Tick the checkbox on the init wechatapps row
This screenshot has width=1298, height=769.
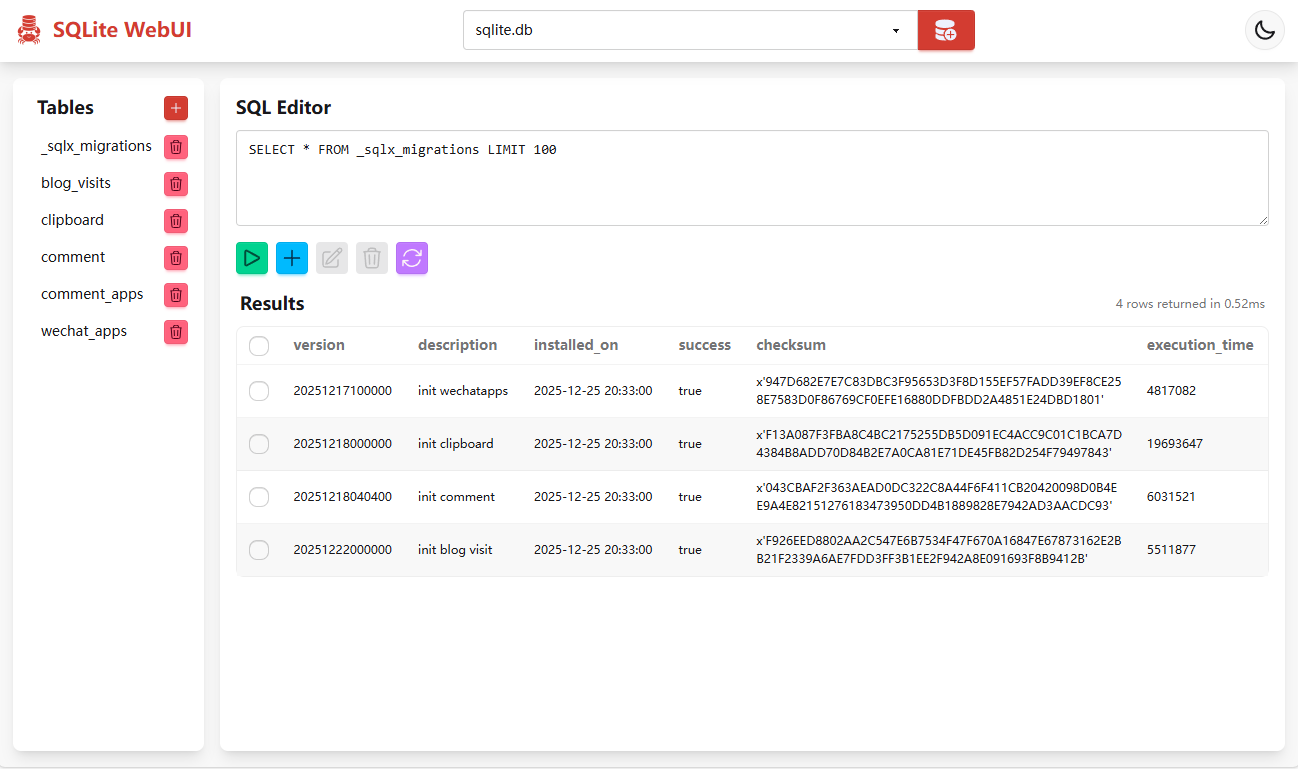pyautogui.click(x=259, y=391)
